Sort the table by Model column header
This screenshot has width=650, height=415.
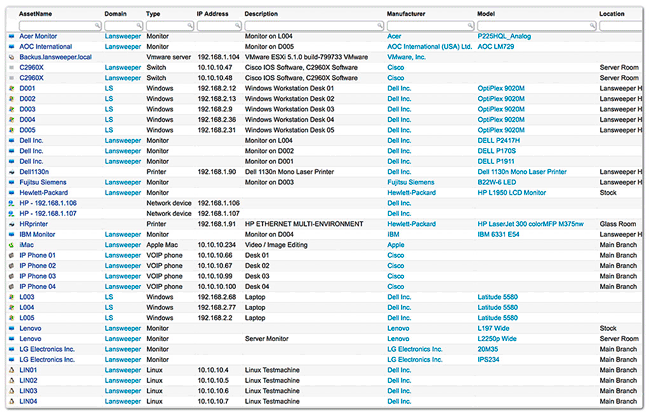pos(487,14)
